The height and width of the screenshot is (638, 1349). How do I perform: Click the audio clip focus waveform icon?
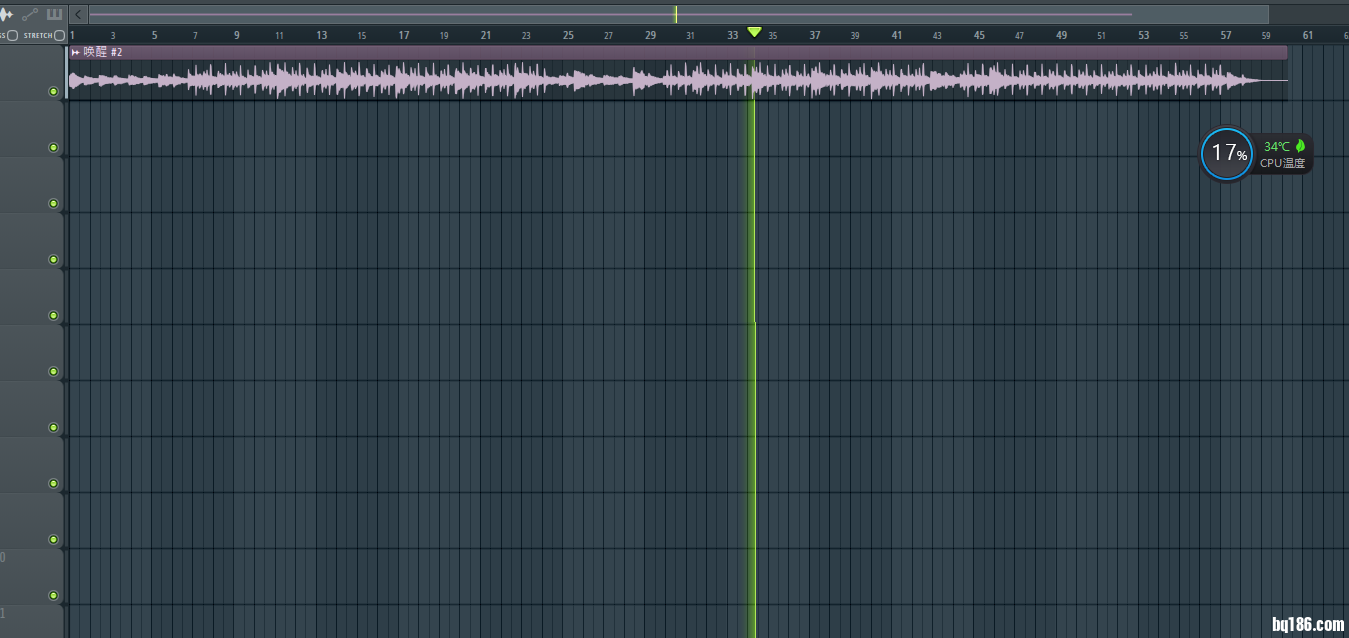(6, 14)
